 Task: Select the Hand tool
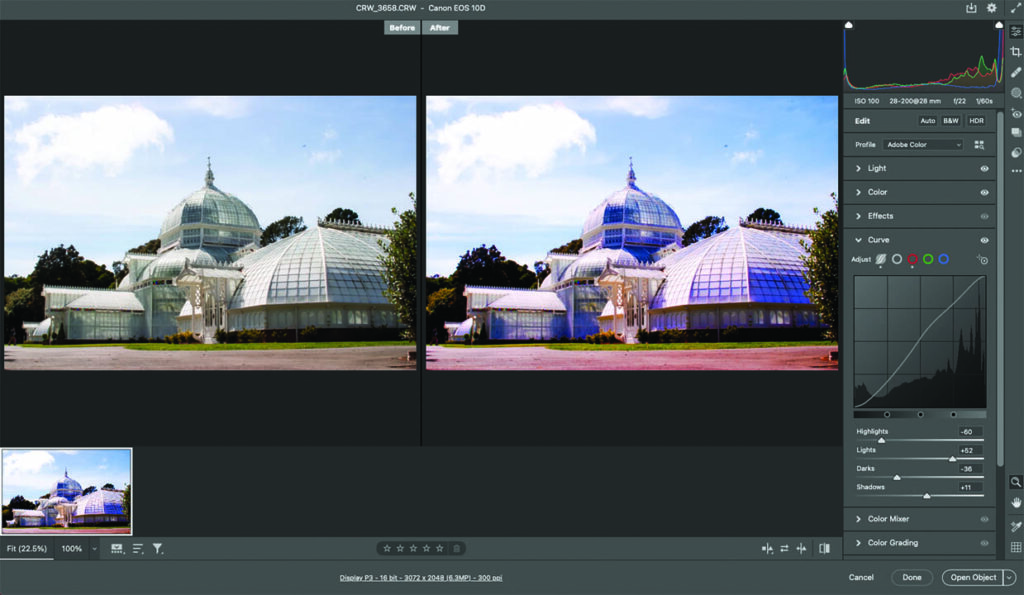(1016, 502)
